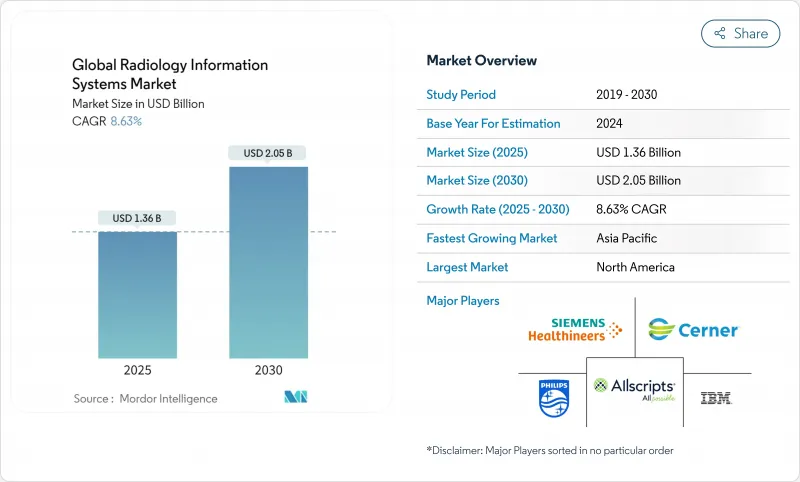The width and height of the screenshot is (800, 482).
Task: Select the 2030 market size bar
Action: click(x=268, y=262)
